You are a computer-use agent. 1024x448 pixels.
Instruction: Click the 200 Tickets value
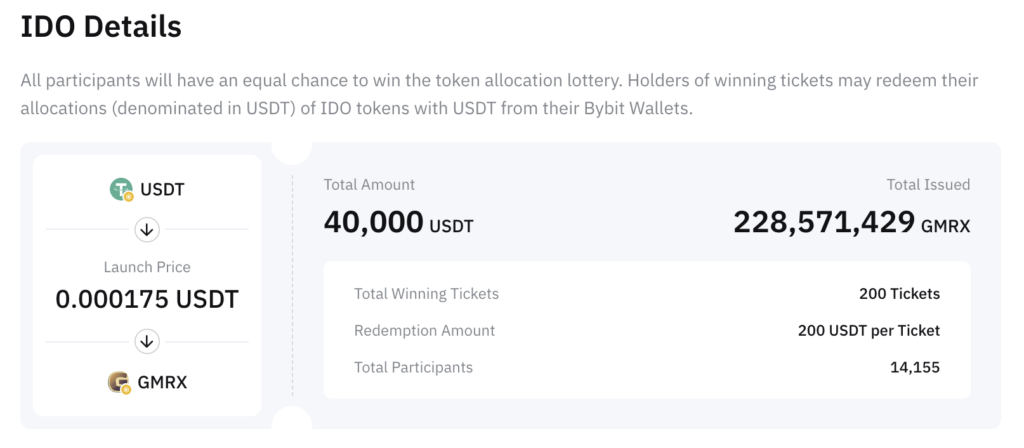899,294
